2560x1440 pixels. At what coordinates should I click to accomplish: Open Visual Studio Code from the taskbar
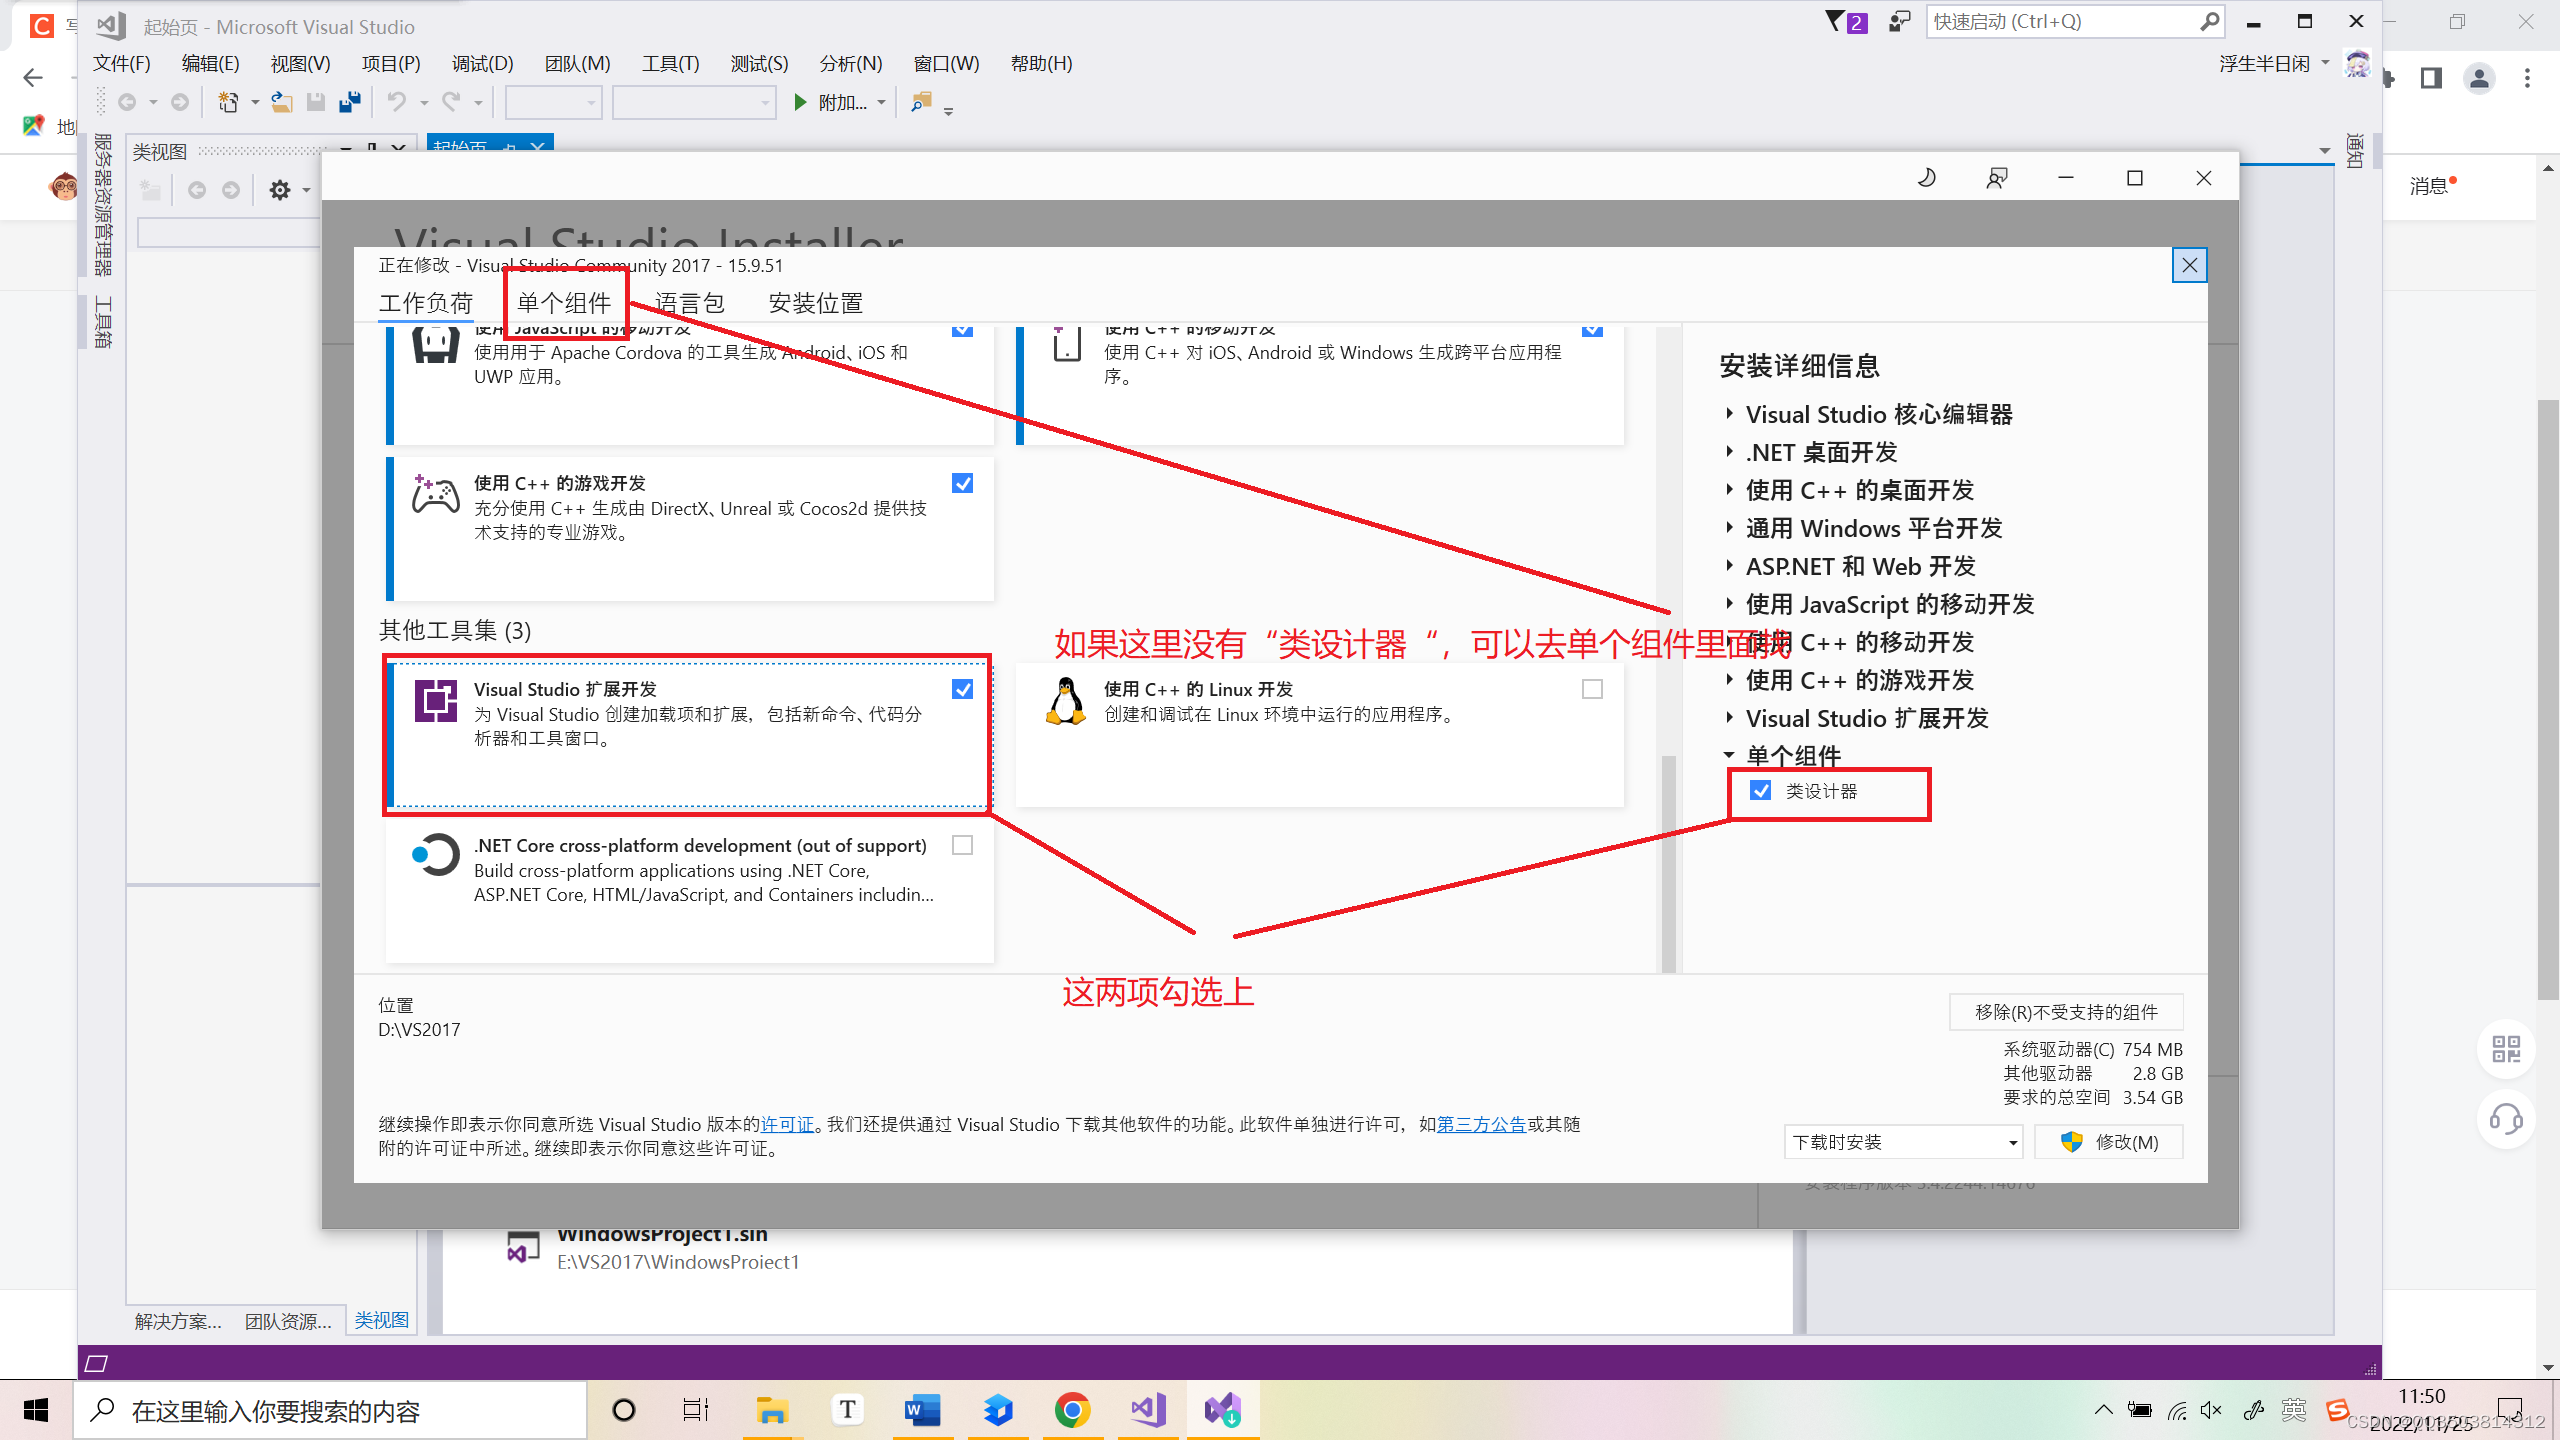[1146, 1410]
